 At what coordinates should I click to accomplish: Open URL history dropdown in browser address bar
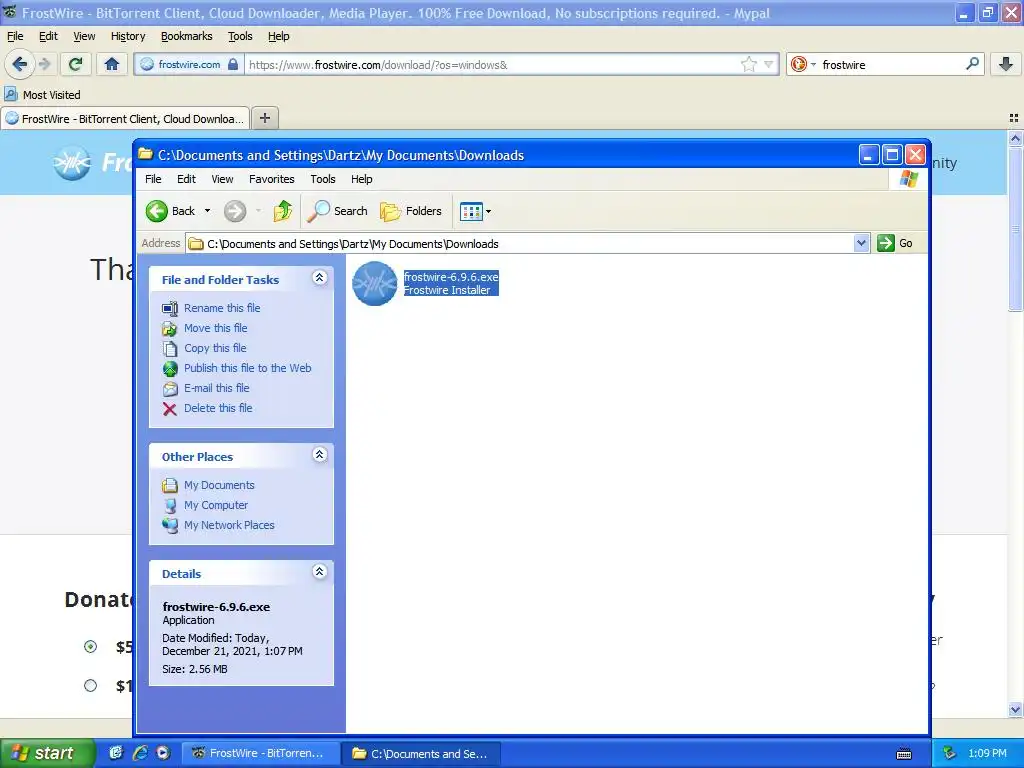pos(769,64)
